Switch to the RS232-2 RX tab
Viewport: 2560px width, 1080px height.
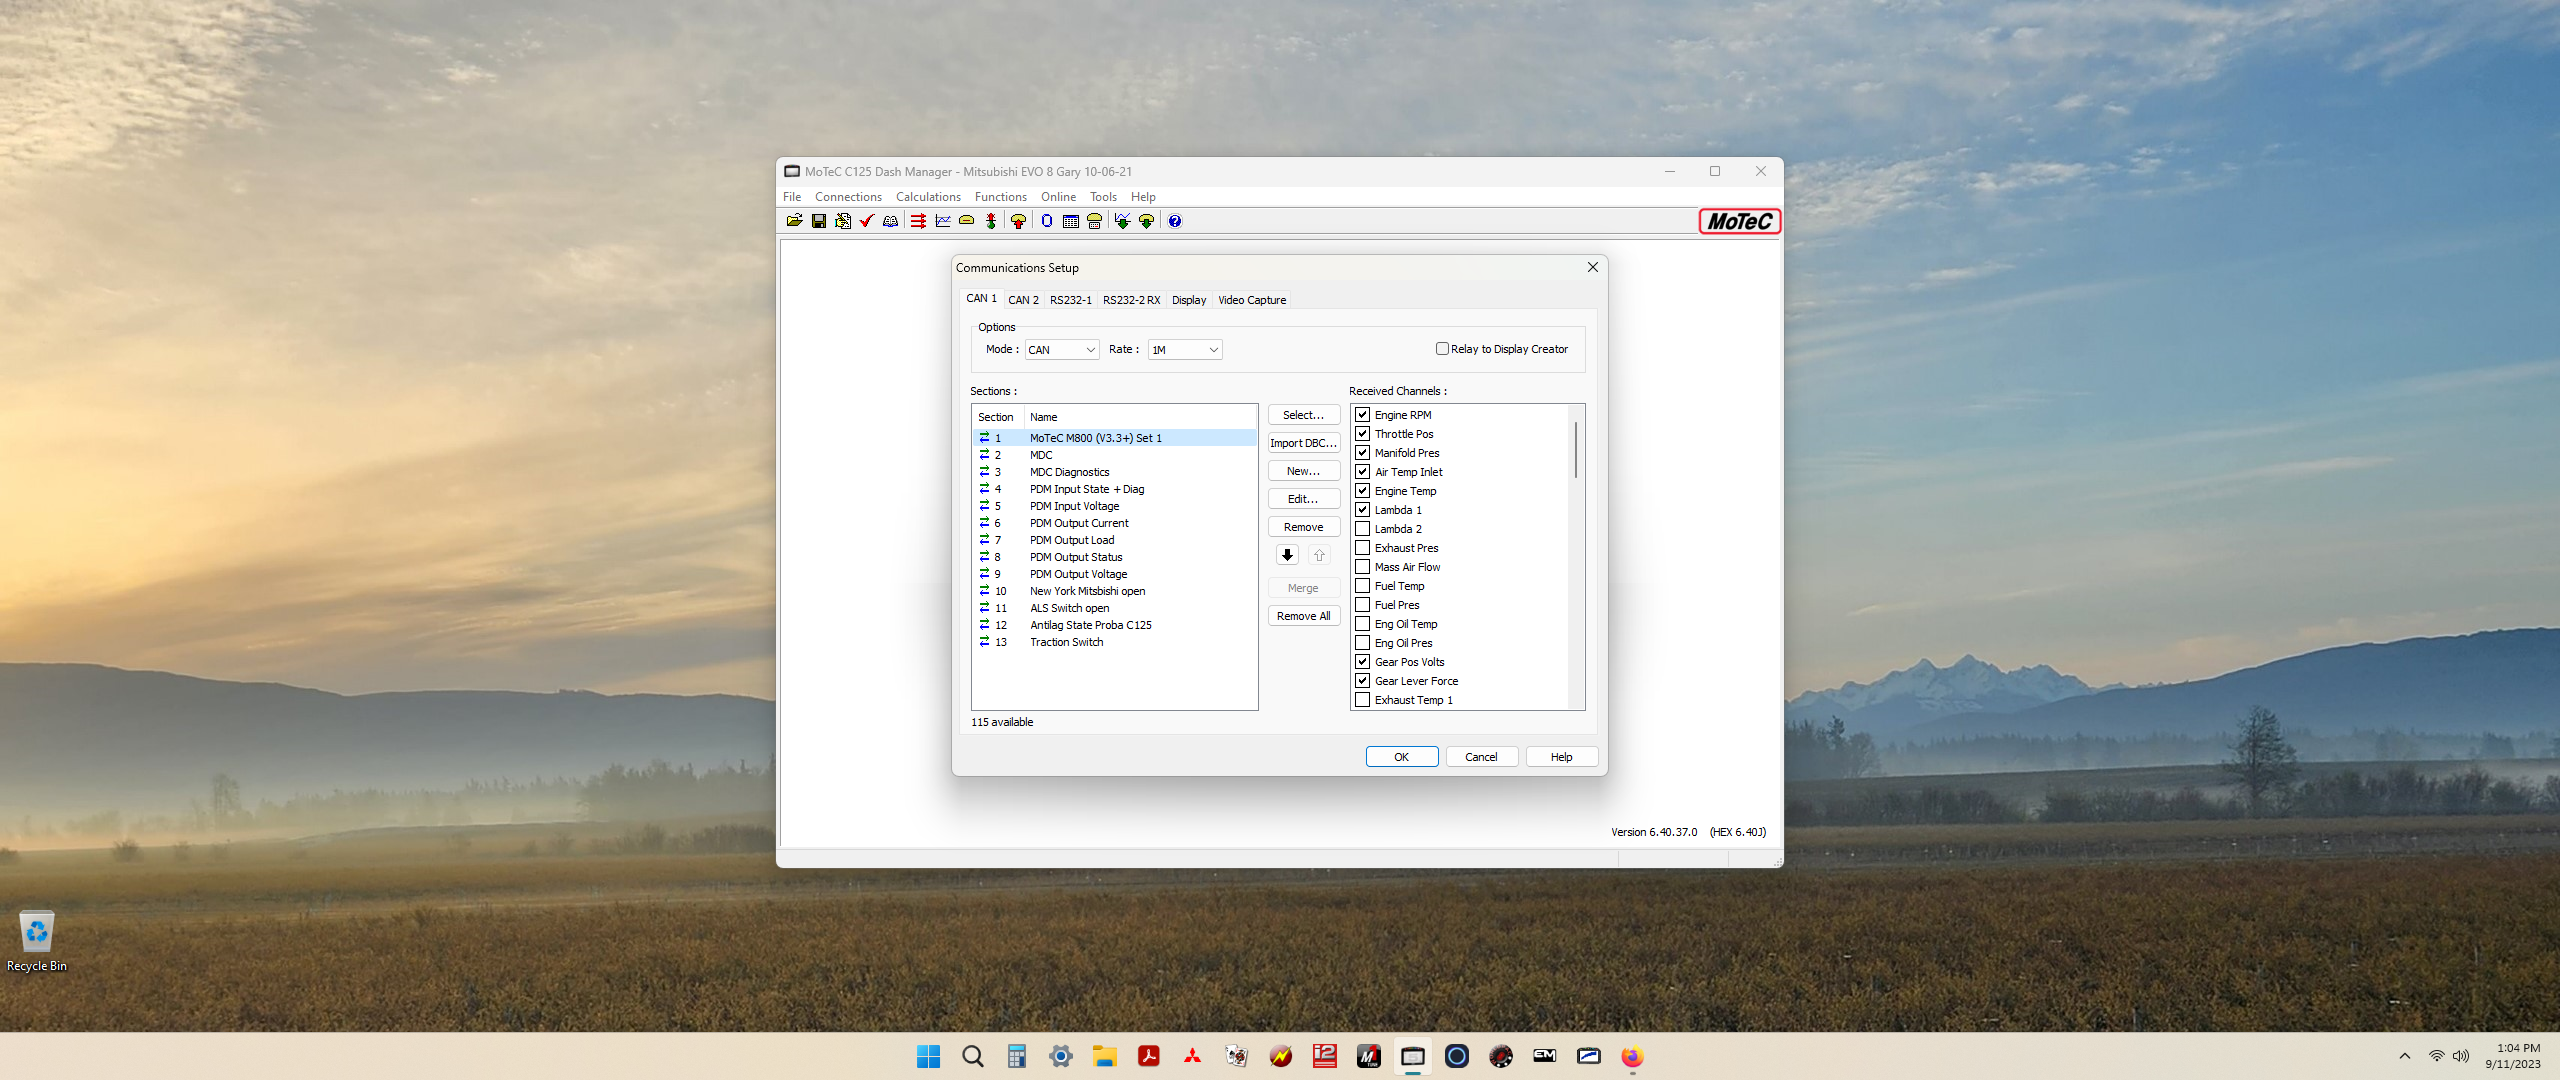[1131, 300]
